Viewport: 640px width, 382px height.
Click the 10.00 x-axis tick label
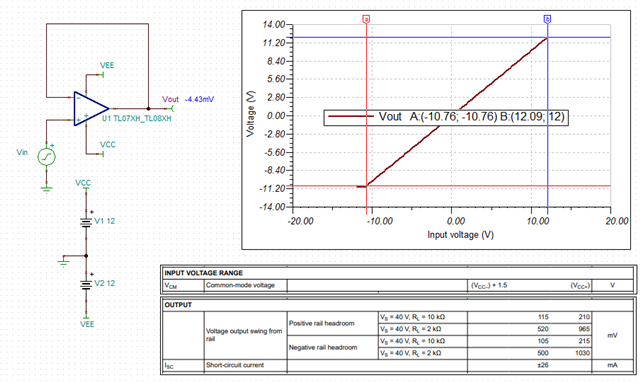click(538, 221)
